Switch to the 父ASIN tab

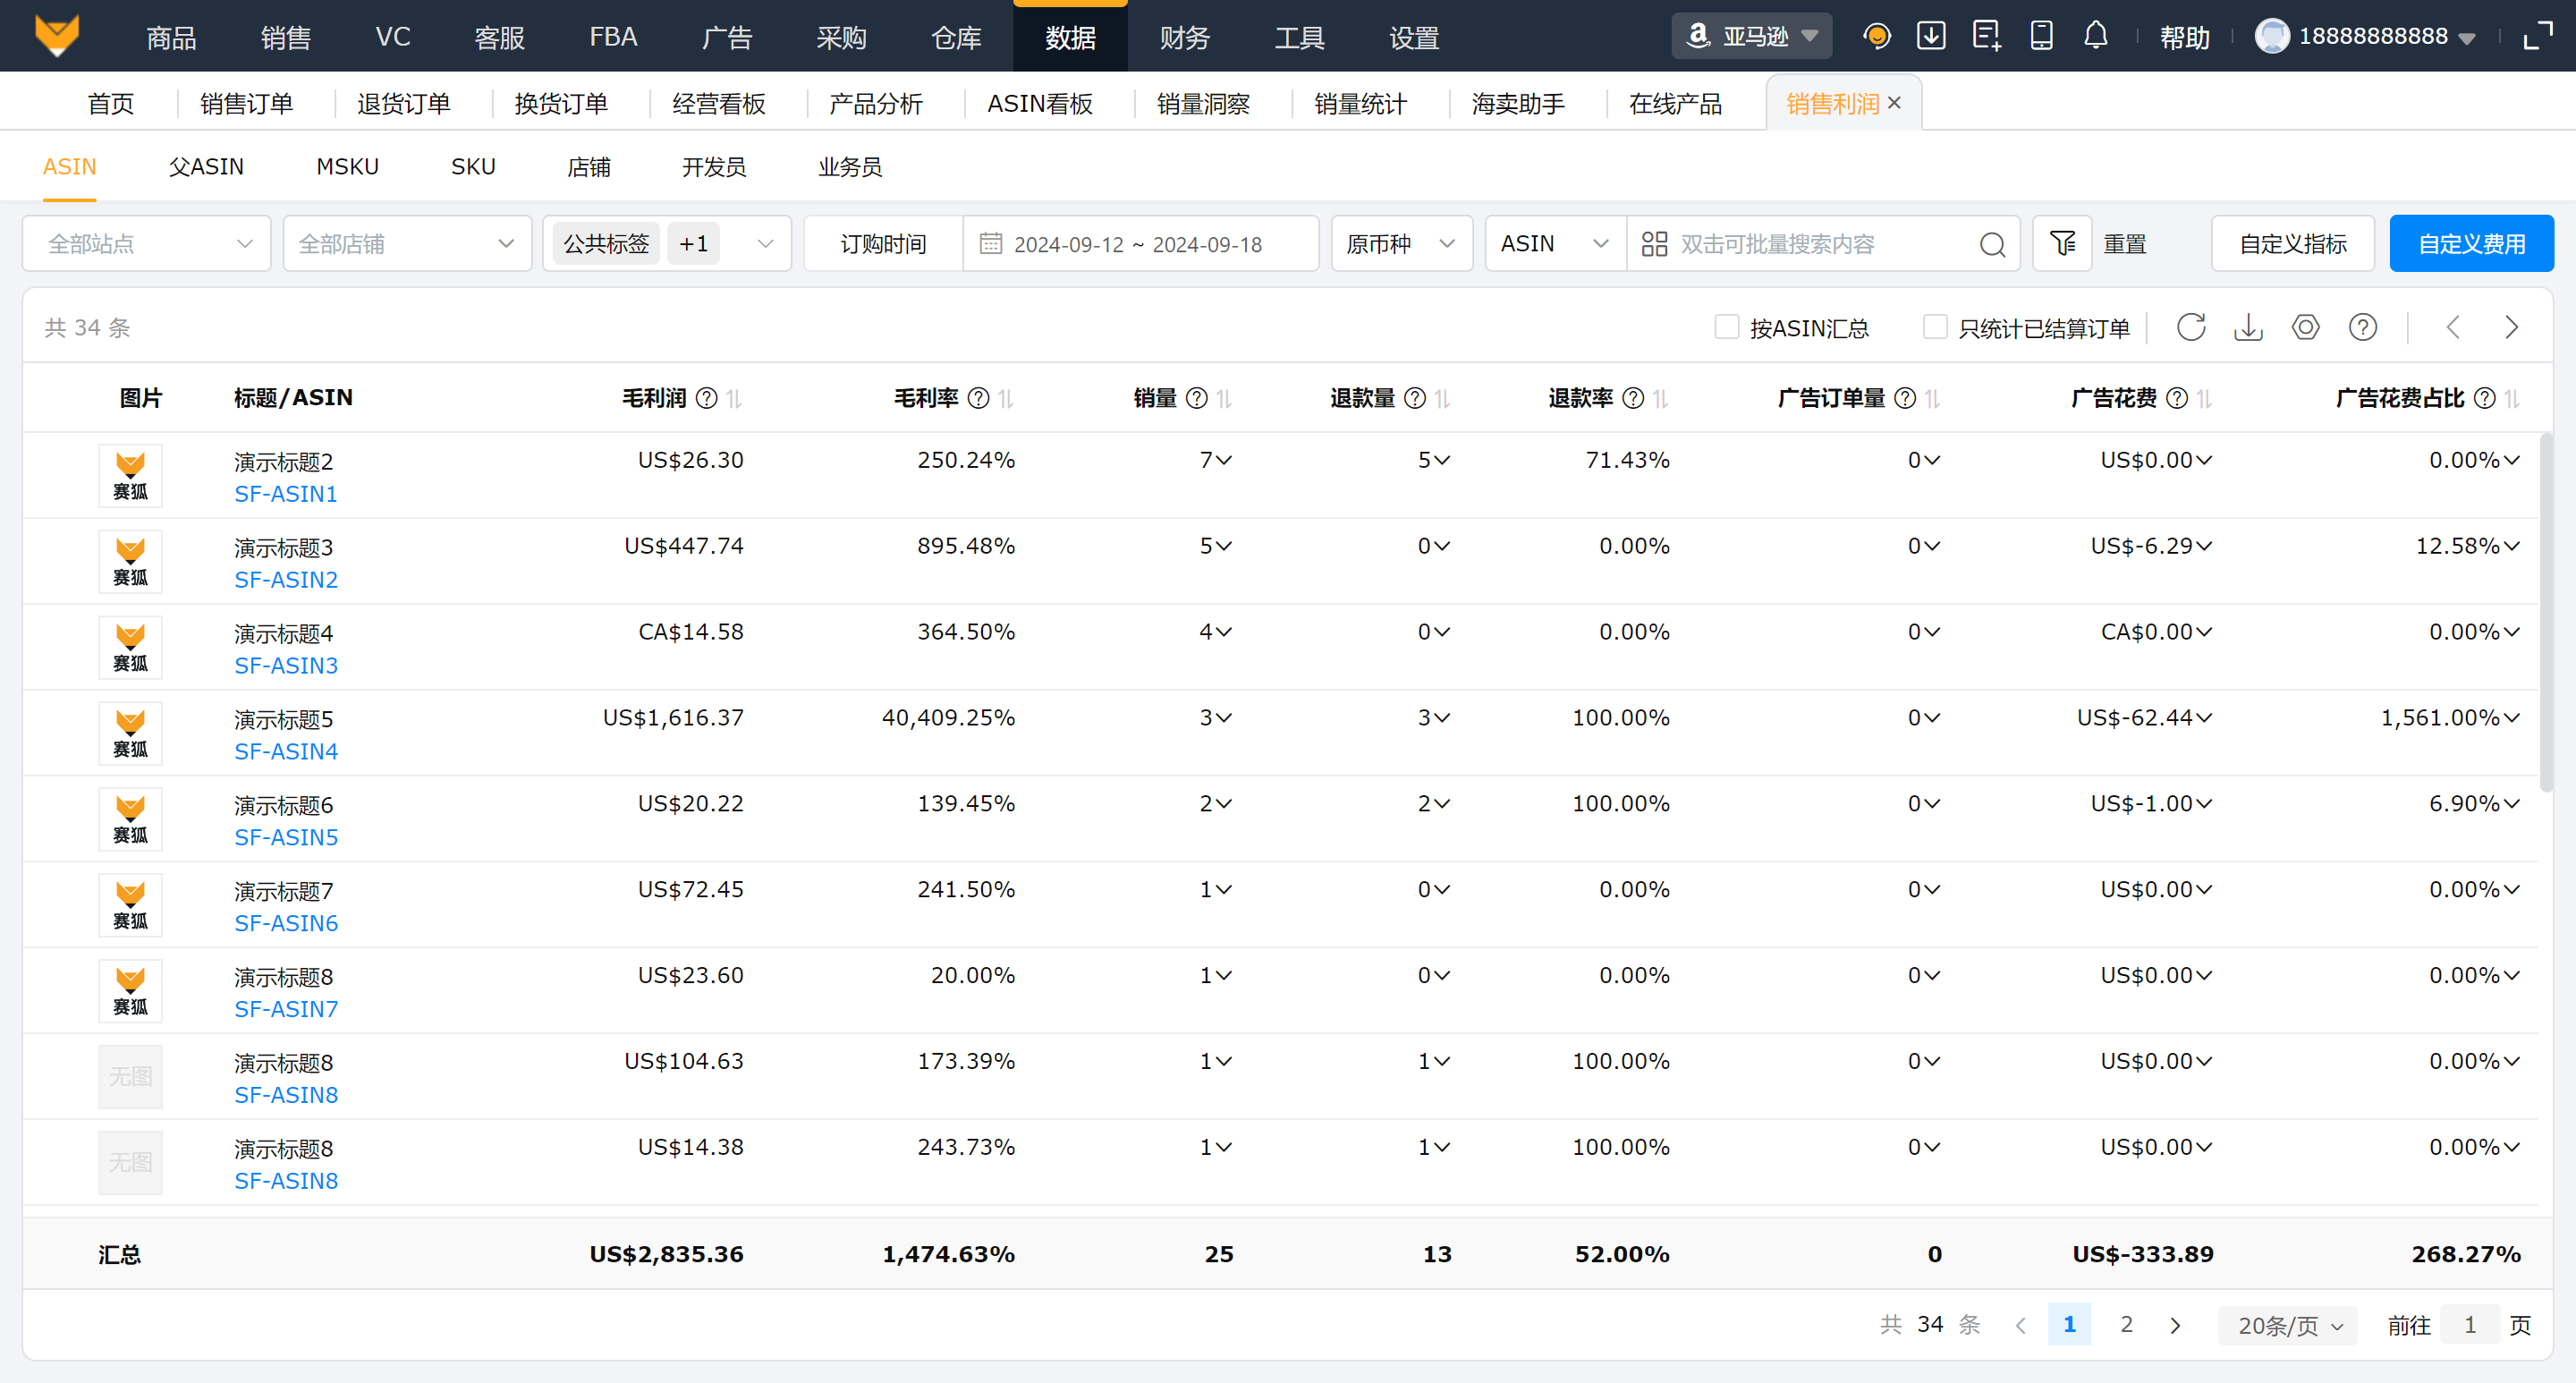coord(206,167)
